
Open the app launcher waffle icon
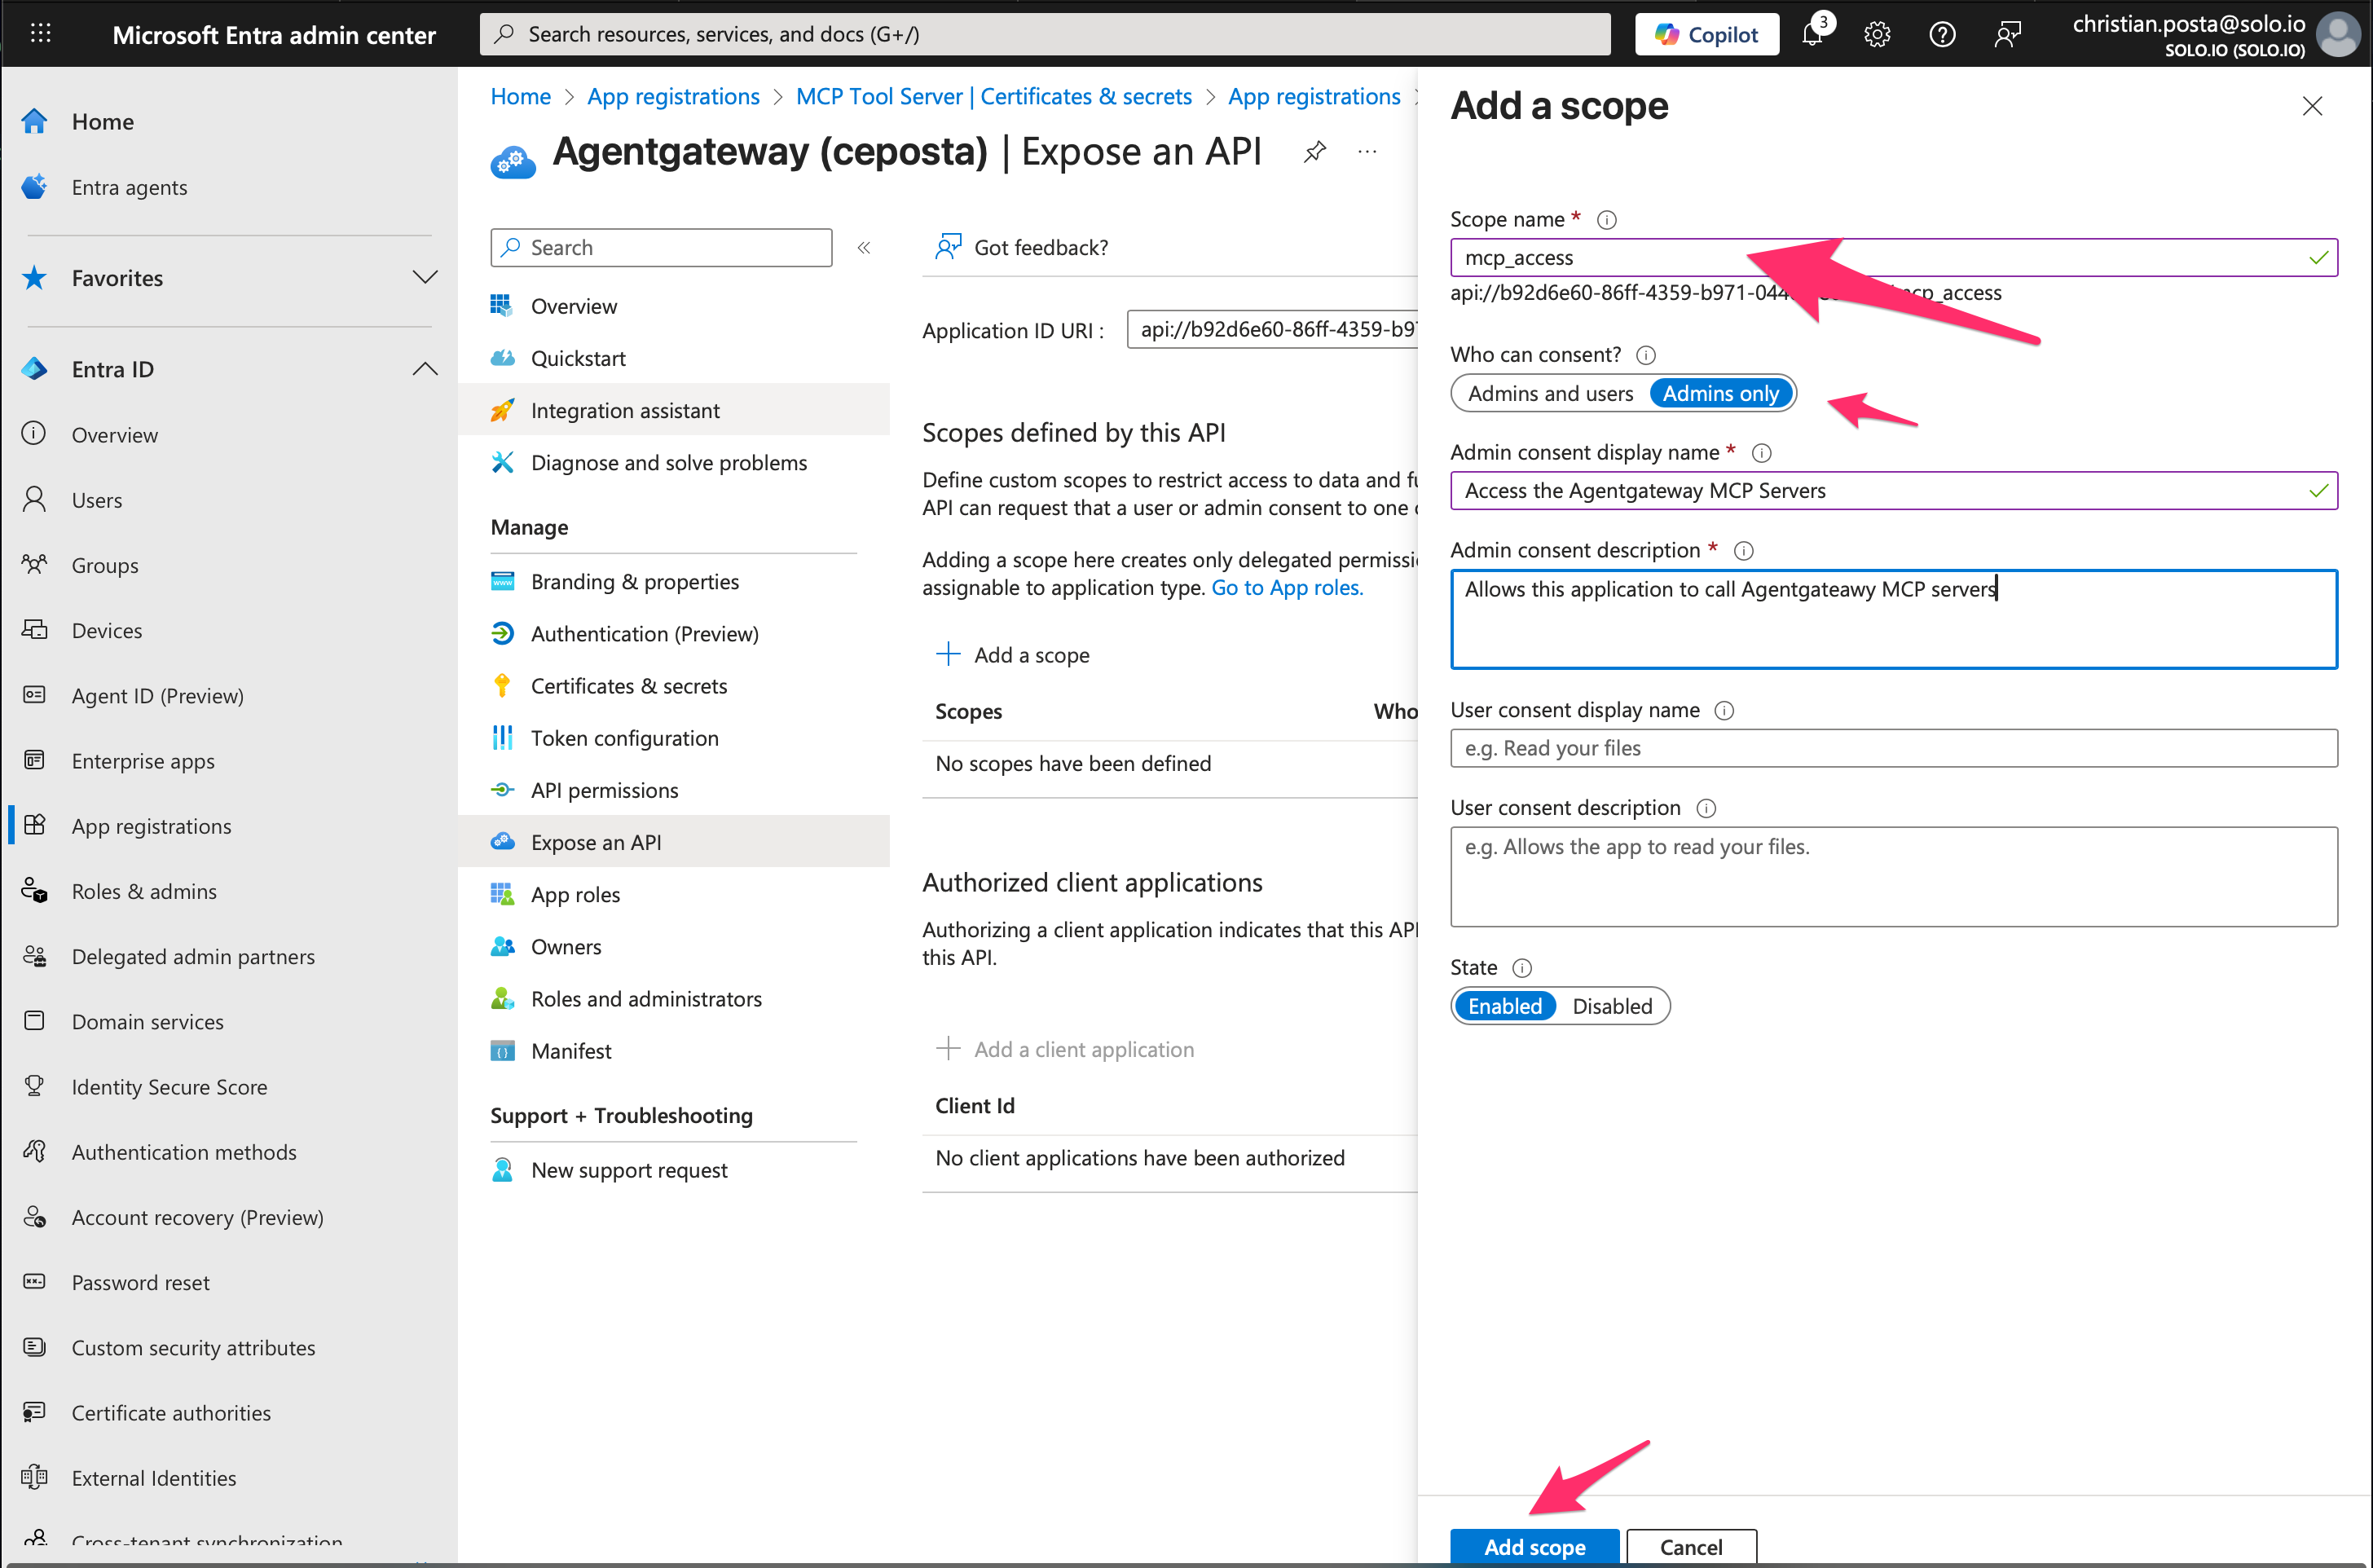coord(40,34)
